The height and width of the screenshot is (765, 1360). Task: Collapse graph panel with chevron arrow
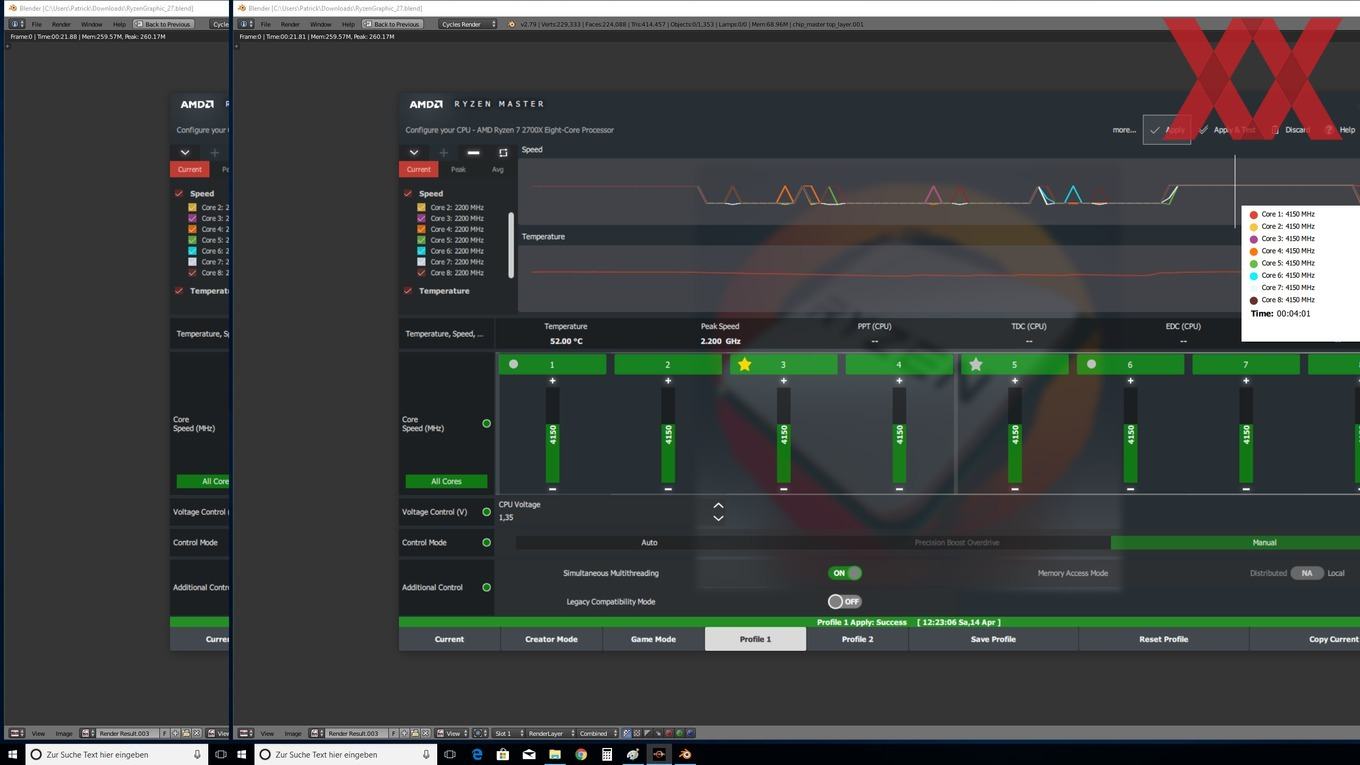413,153
